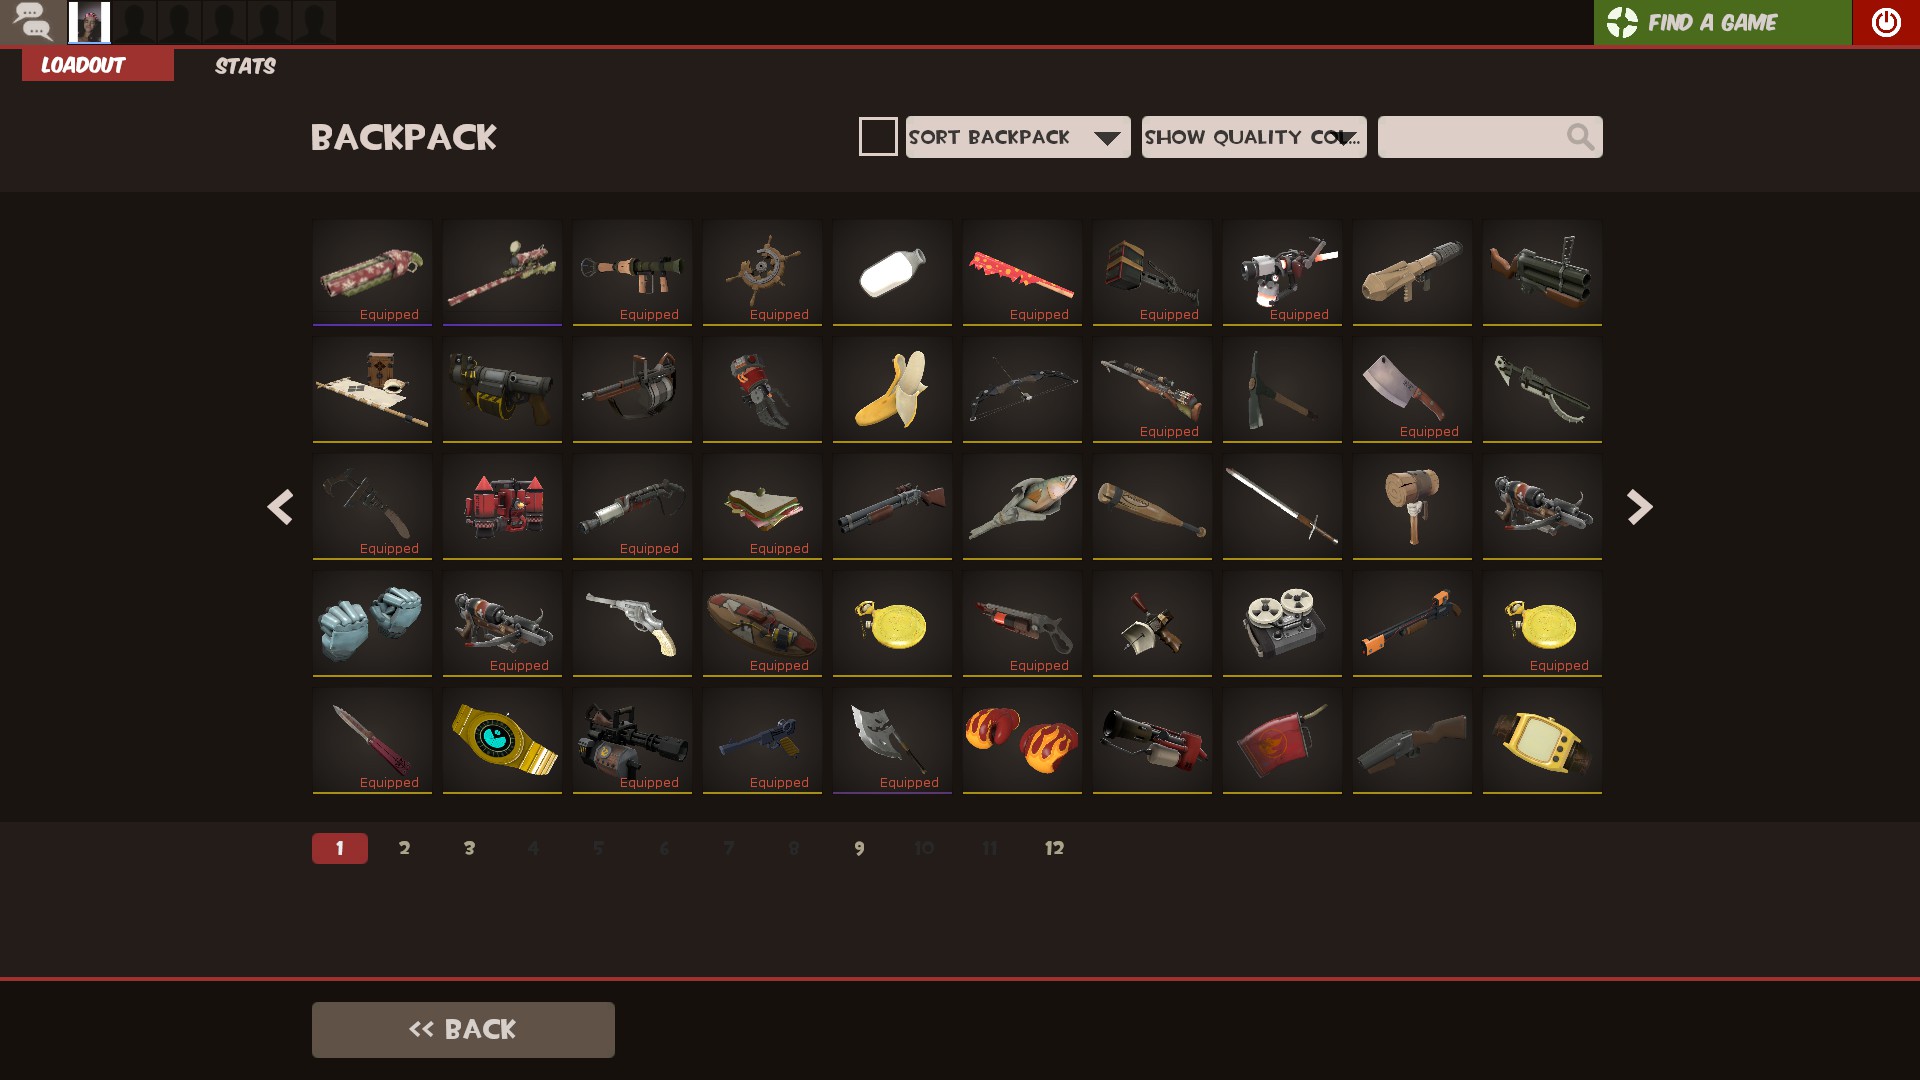Click the milk bottle item
This screenshot has height=1080, width=1920.
892,272
